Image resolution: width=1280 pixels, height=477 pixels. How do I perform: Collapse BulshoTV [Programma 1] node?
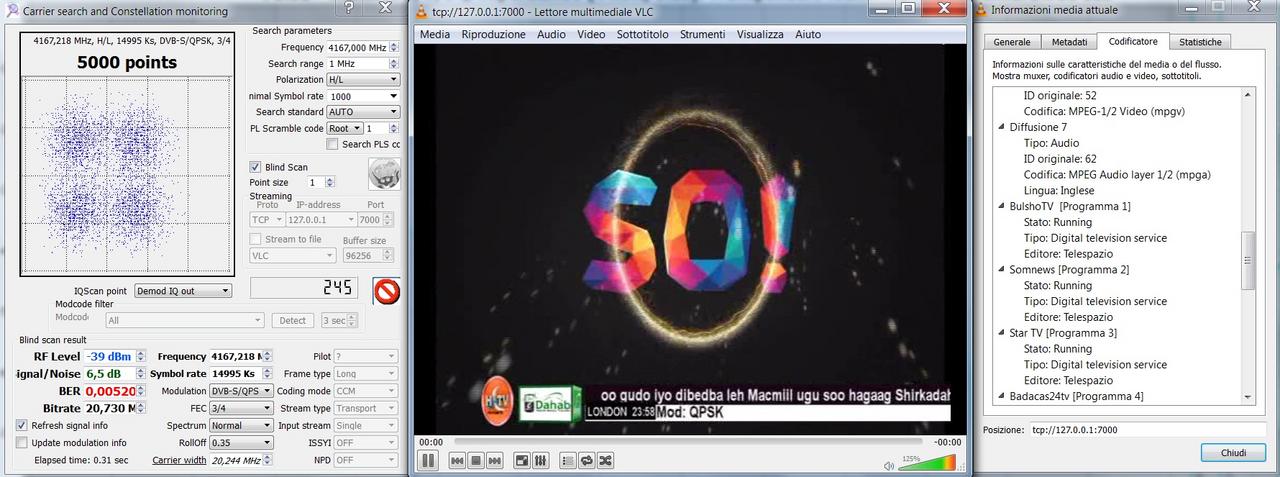click(x=1002, y=206)
